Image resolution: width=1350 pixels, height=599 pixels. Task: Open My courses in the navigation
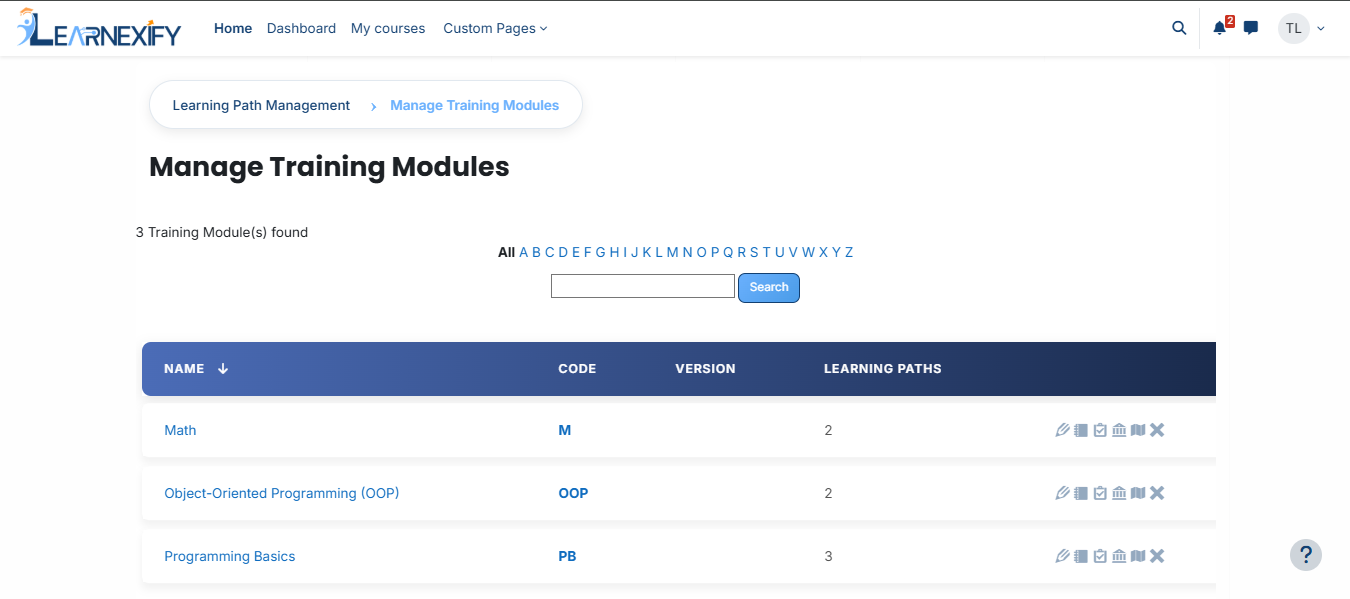click(x=388, y=28)
